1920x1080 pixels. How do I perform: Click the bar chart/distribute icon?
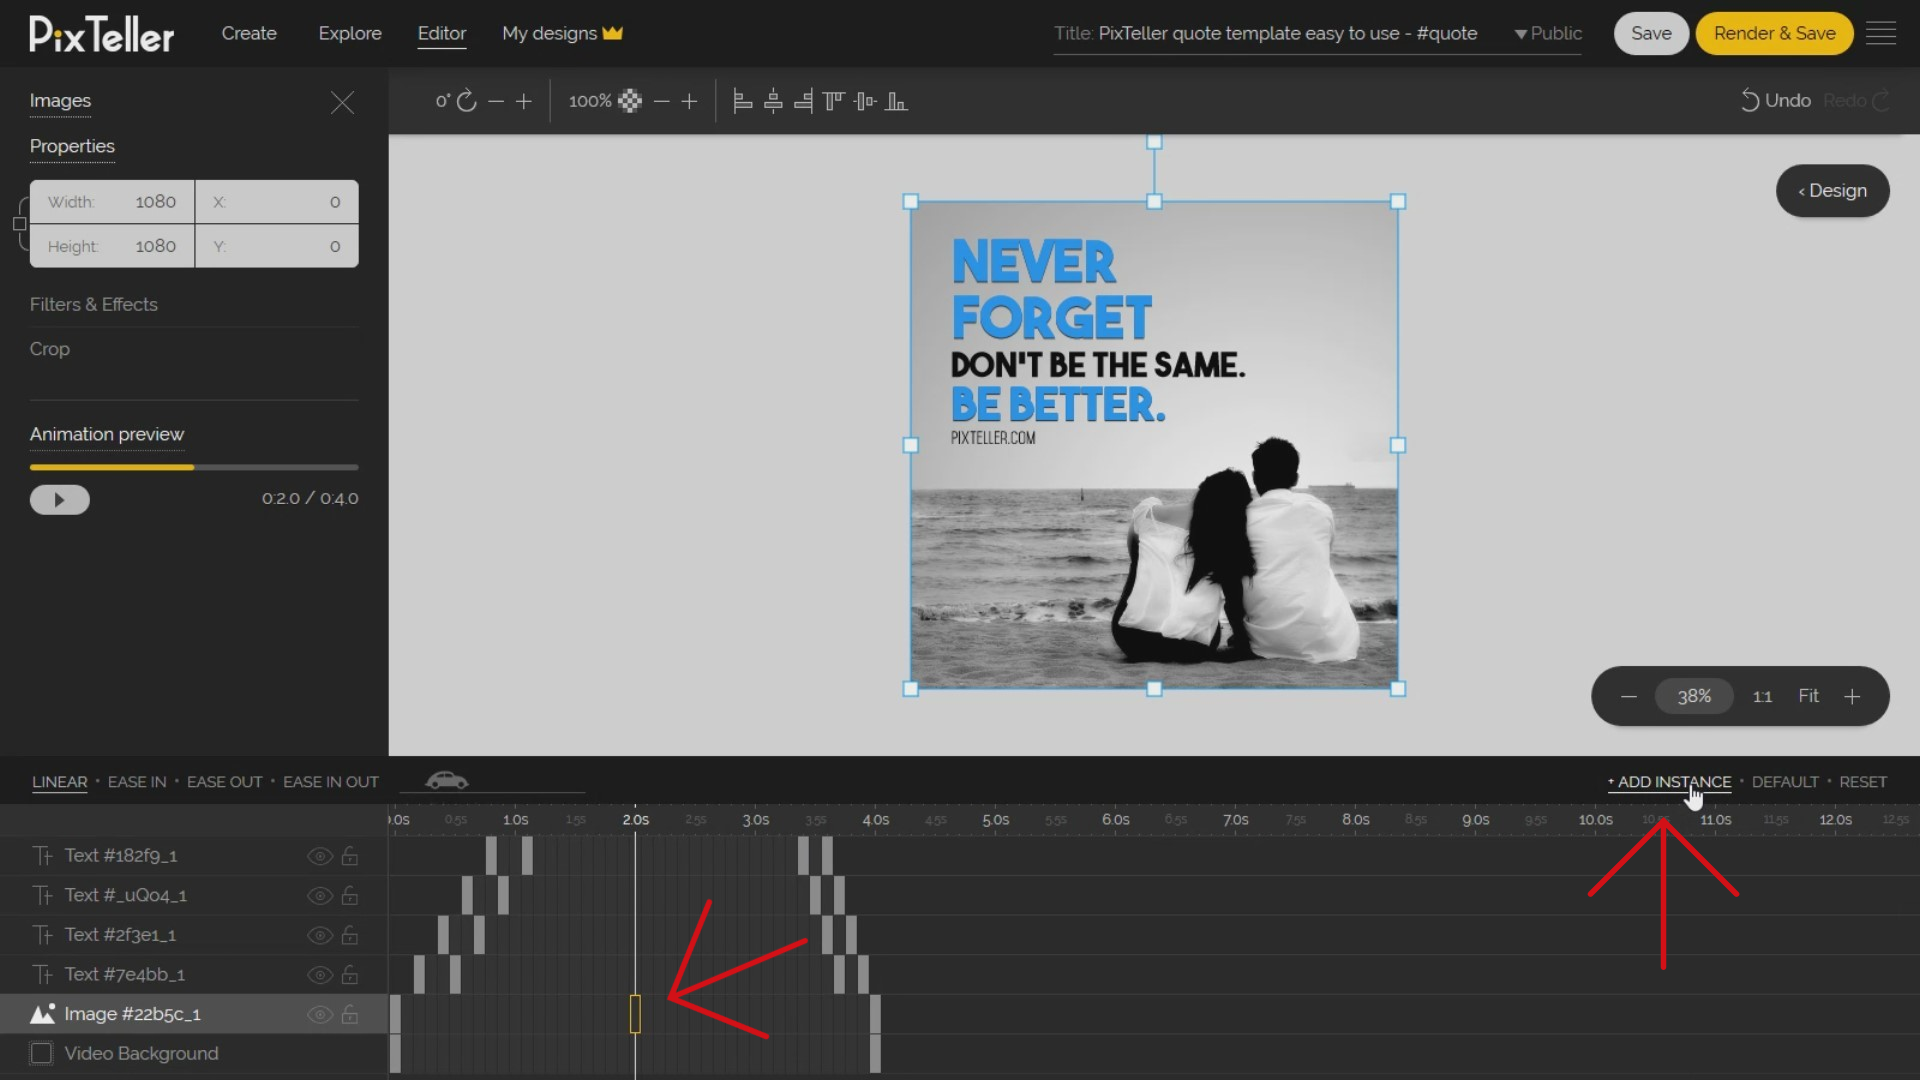[897, 102]
